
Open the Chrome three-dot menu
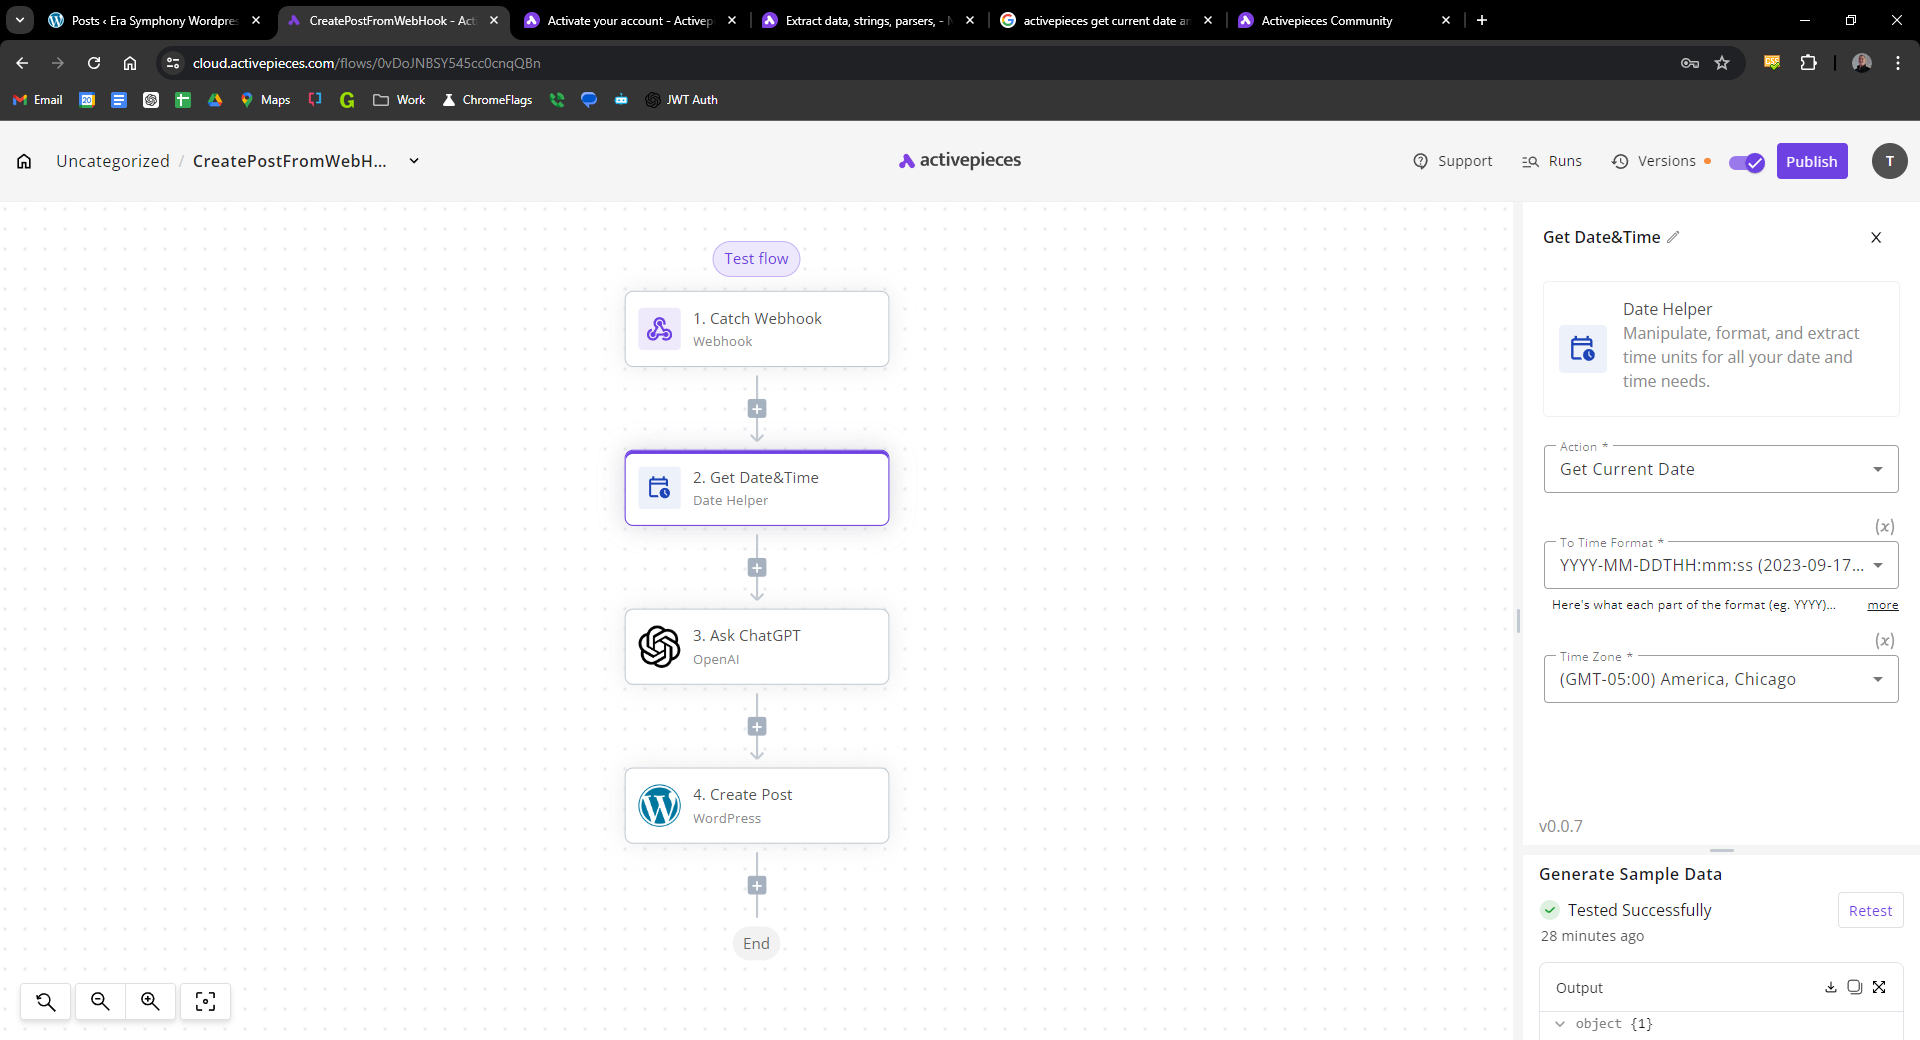(1897, 63)
